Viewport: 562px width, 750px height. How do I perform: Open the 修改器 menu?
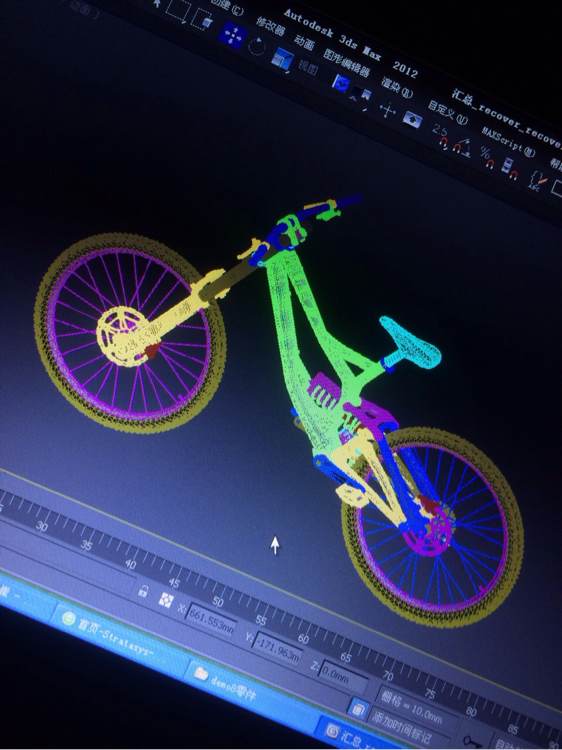coord(271,27)
